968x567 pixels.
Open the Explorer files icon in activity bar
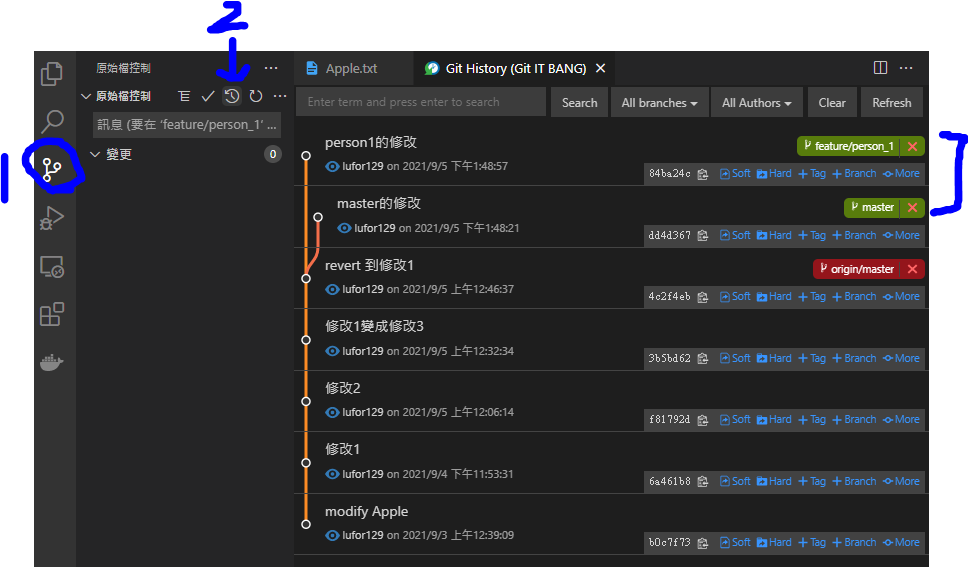(x=52, y=74)
